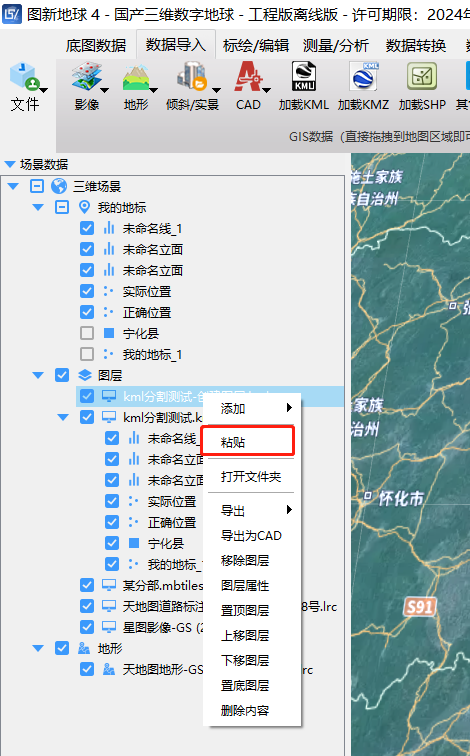Choose 图层属性 in the context menu
Viewport: 470px width, 756px height.
click(252, 586)
